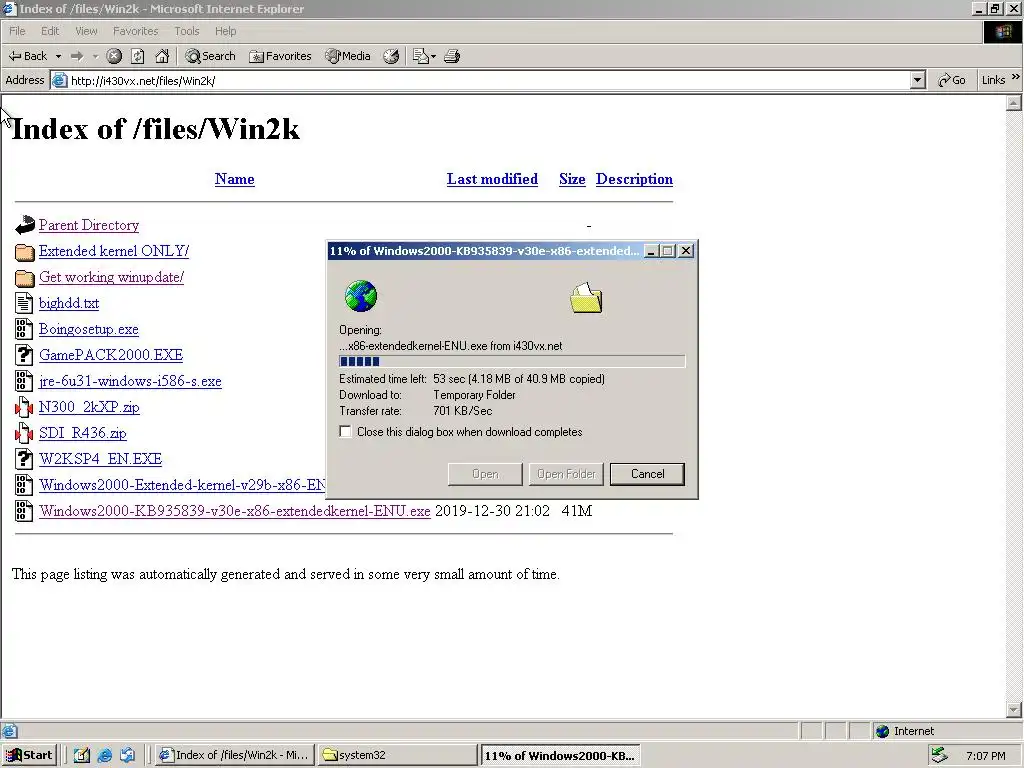The image size is (1024, 768).
Task: Open the Favorites menu
Action: (135, 31)
